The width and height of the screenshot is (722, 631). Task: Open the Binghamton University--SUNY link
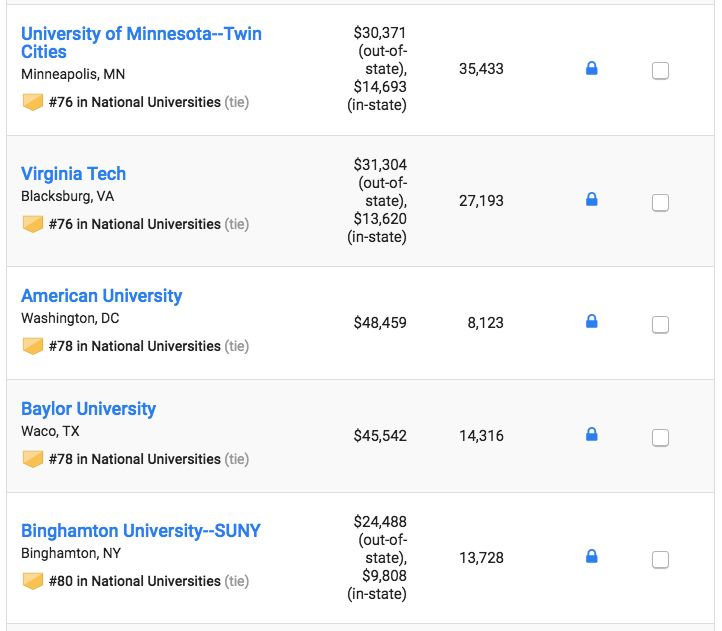pos(140,531)
